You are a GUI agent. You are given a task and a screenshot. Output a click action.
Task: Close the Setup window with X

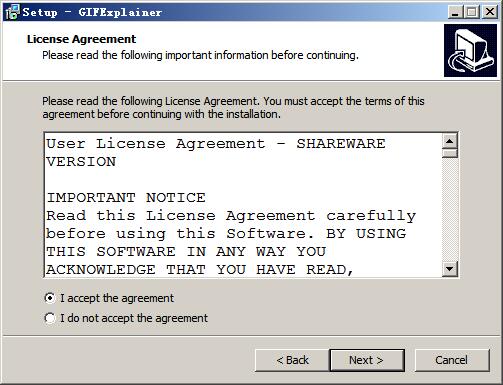point(490,12)
